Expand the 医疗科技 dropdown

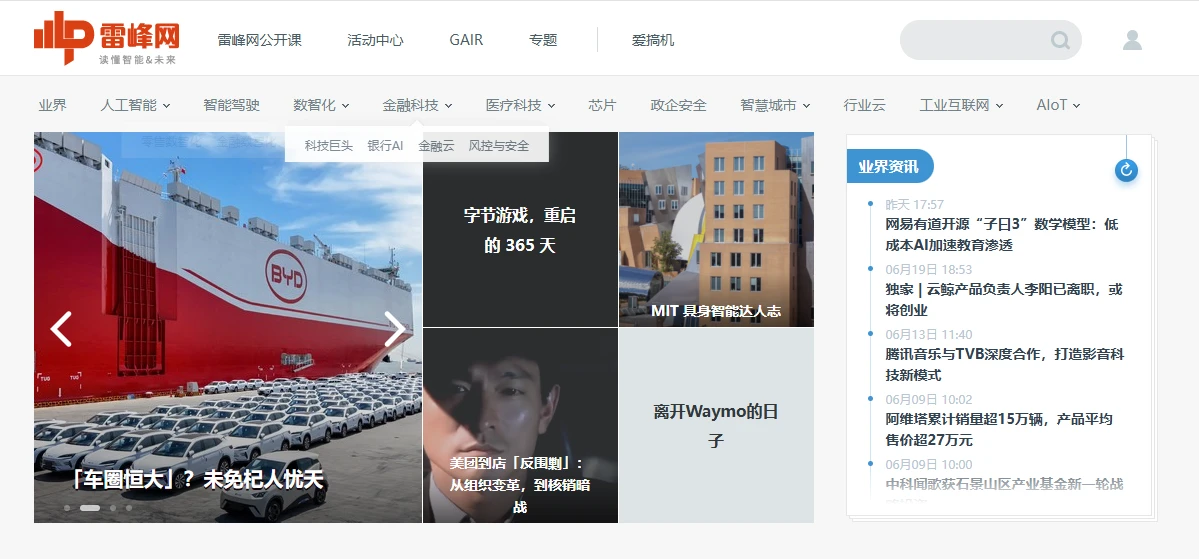(521, 105)
